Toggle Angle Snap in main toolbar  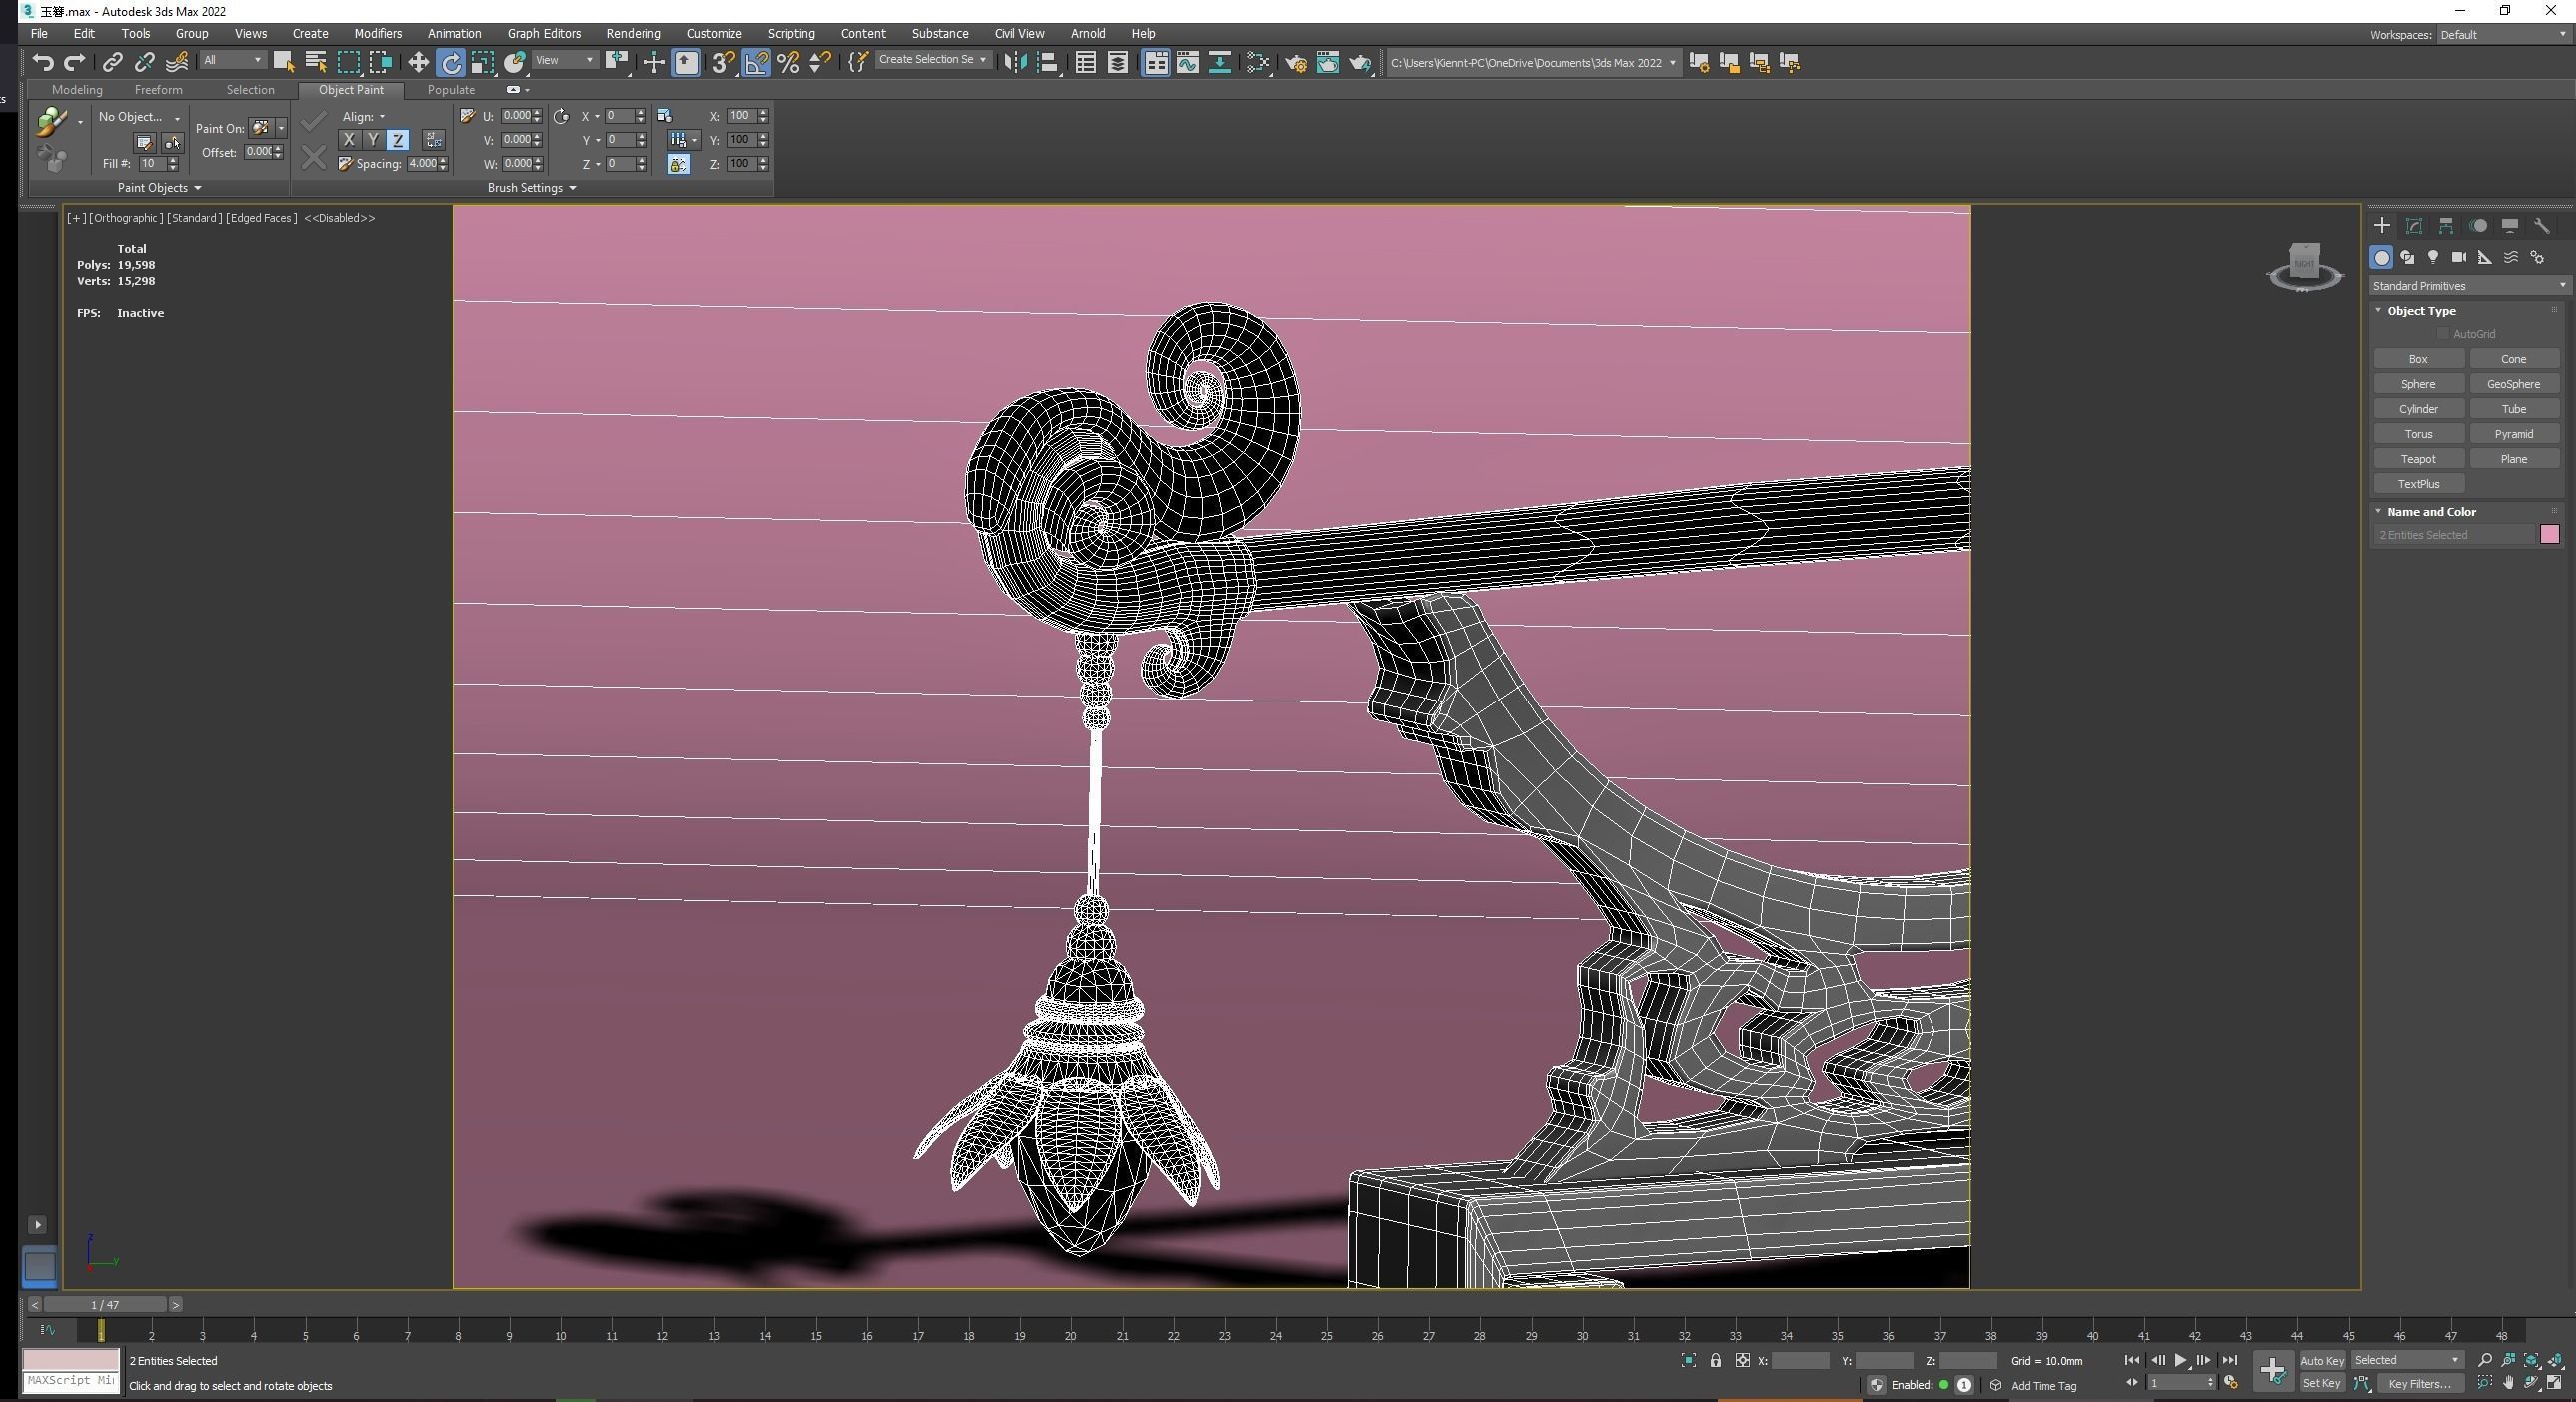756,63
